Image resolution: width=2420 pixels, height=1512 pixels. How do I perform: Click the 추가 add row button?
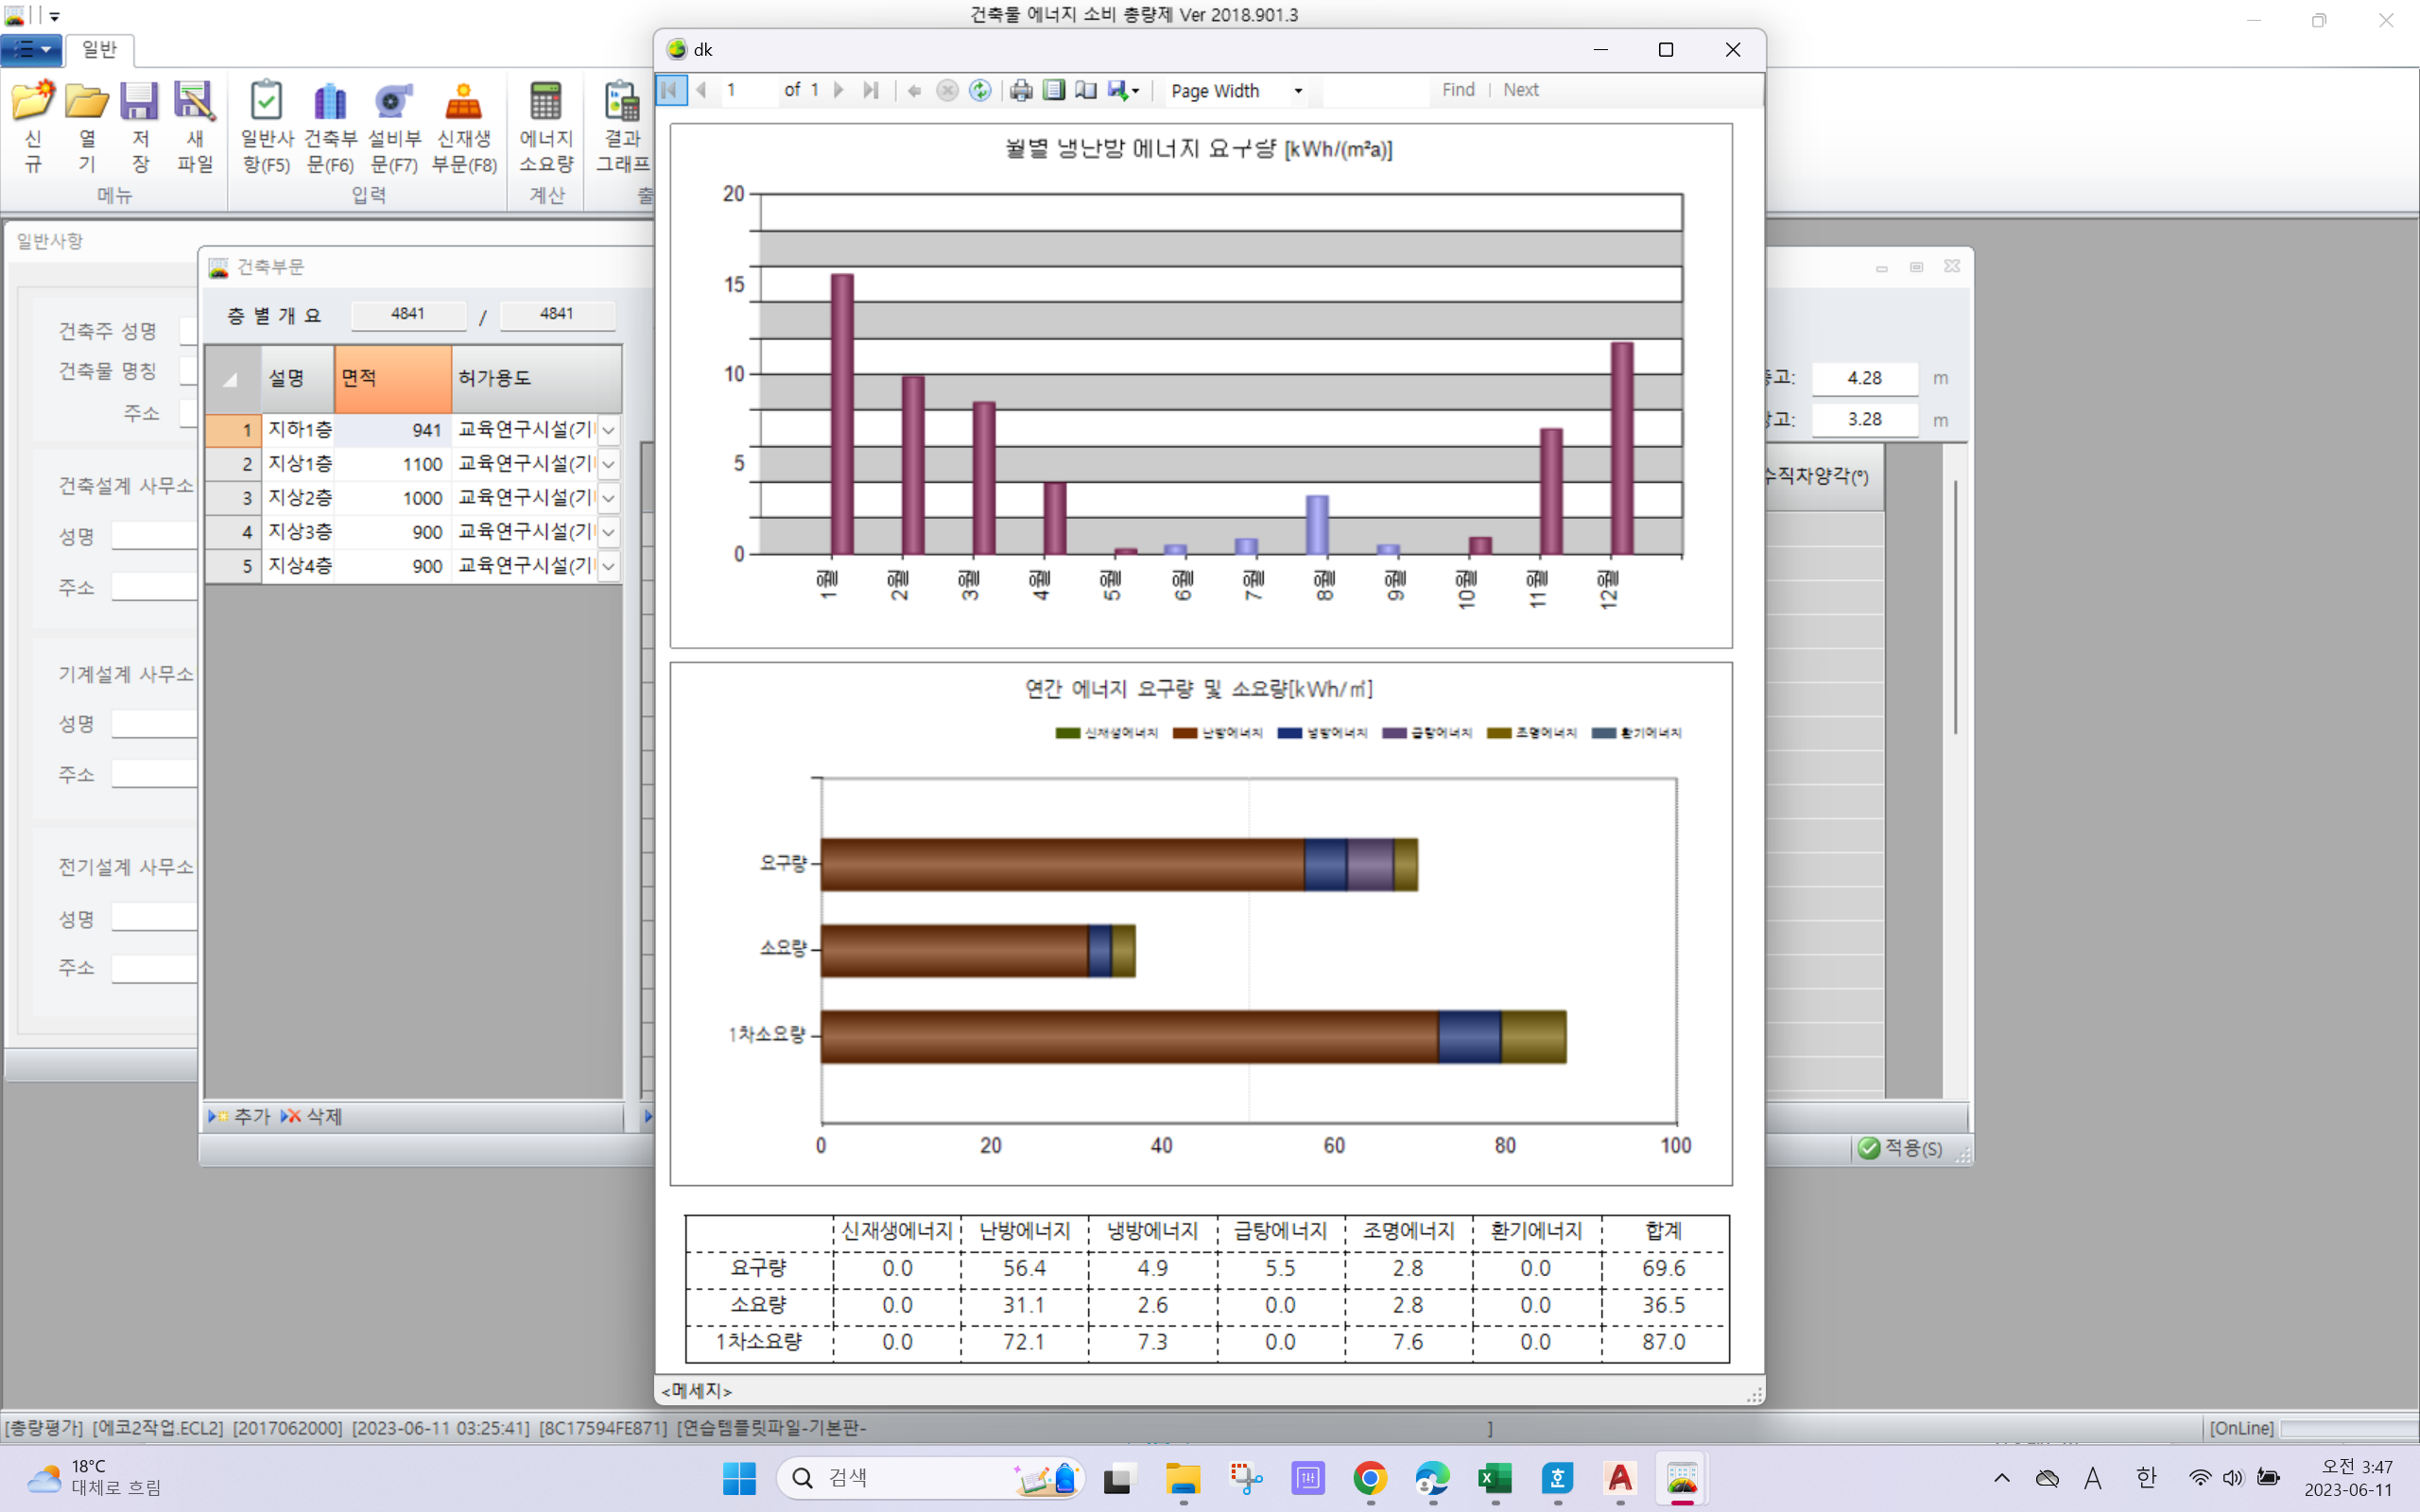(x=240, y=1116)
